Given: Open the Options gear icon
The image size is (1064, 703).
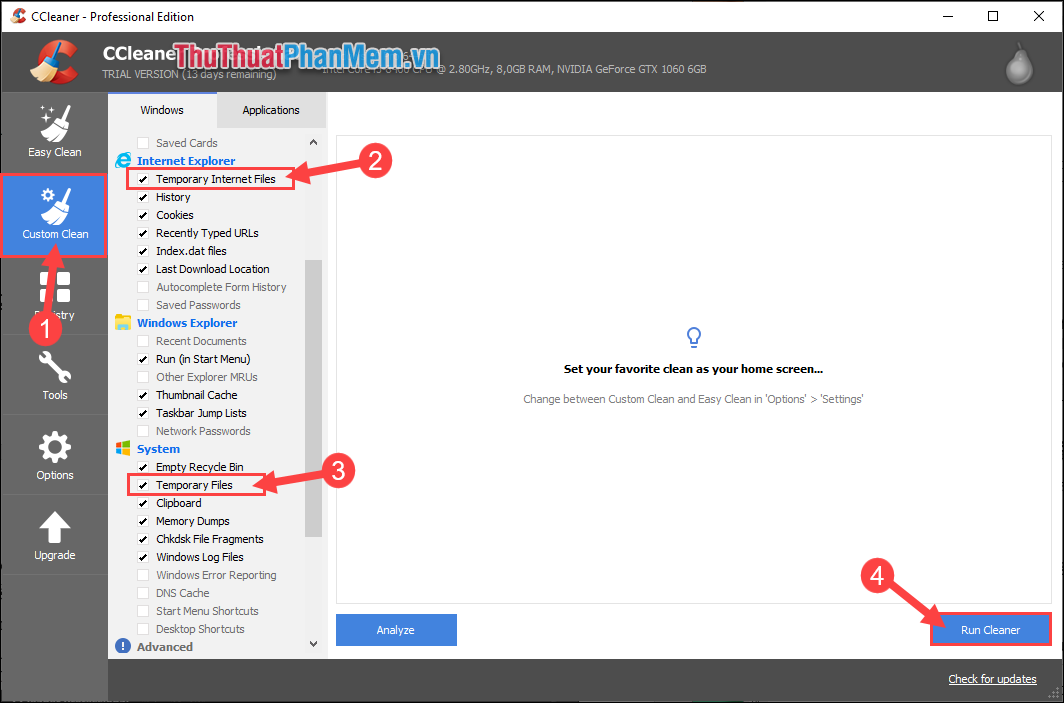Looking at the screenshot, I should click(54, 453).
